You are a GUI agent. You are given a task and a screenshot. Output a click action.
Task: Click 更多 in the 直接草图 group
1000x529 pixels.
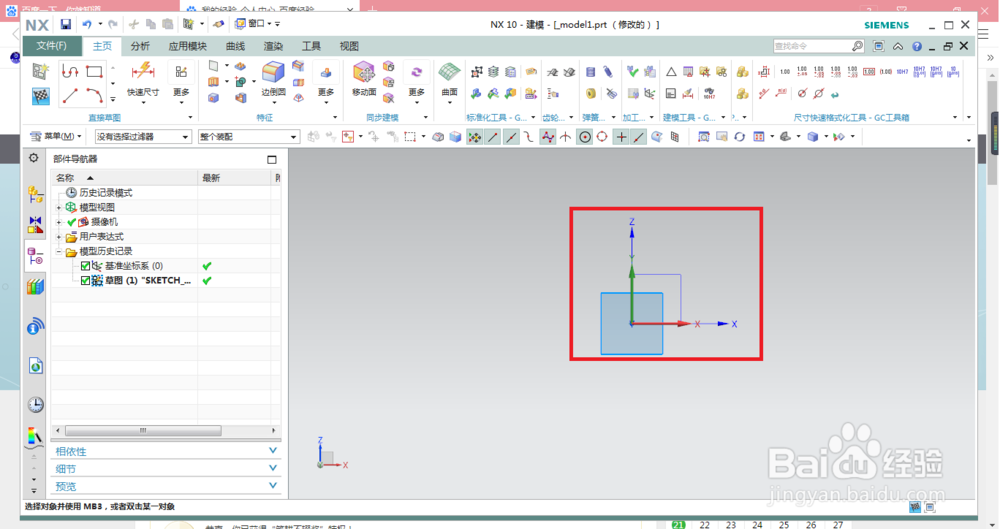point(181,82)
